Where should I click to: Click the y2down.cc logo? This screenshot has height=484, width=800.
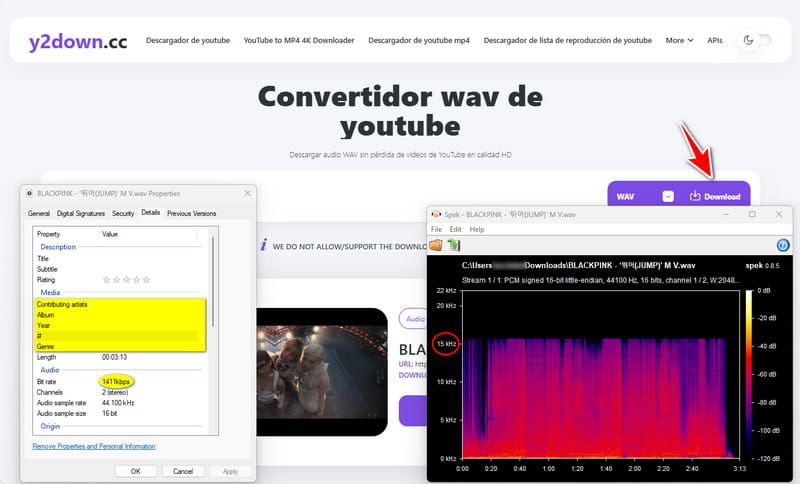click(78, 41)
